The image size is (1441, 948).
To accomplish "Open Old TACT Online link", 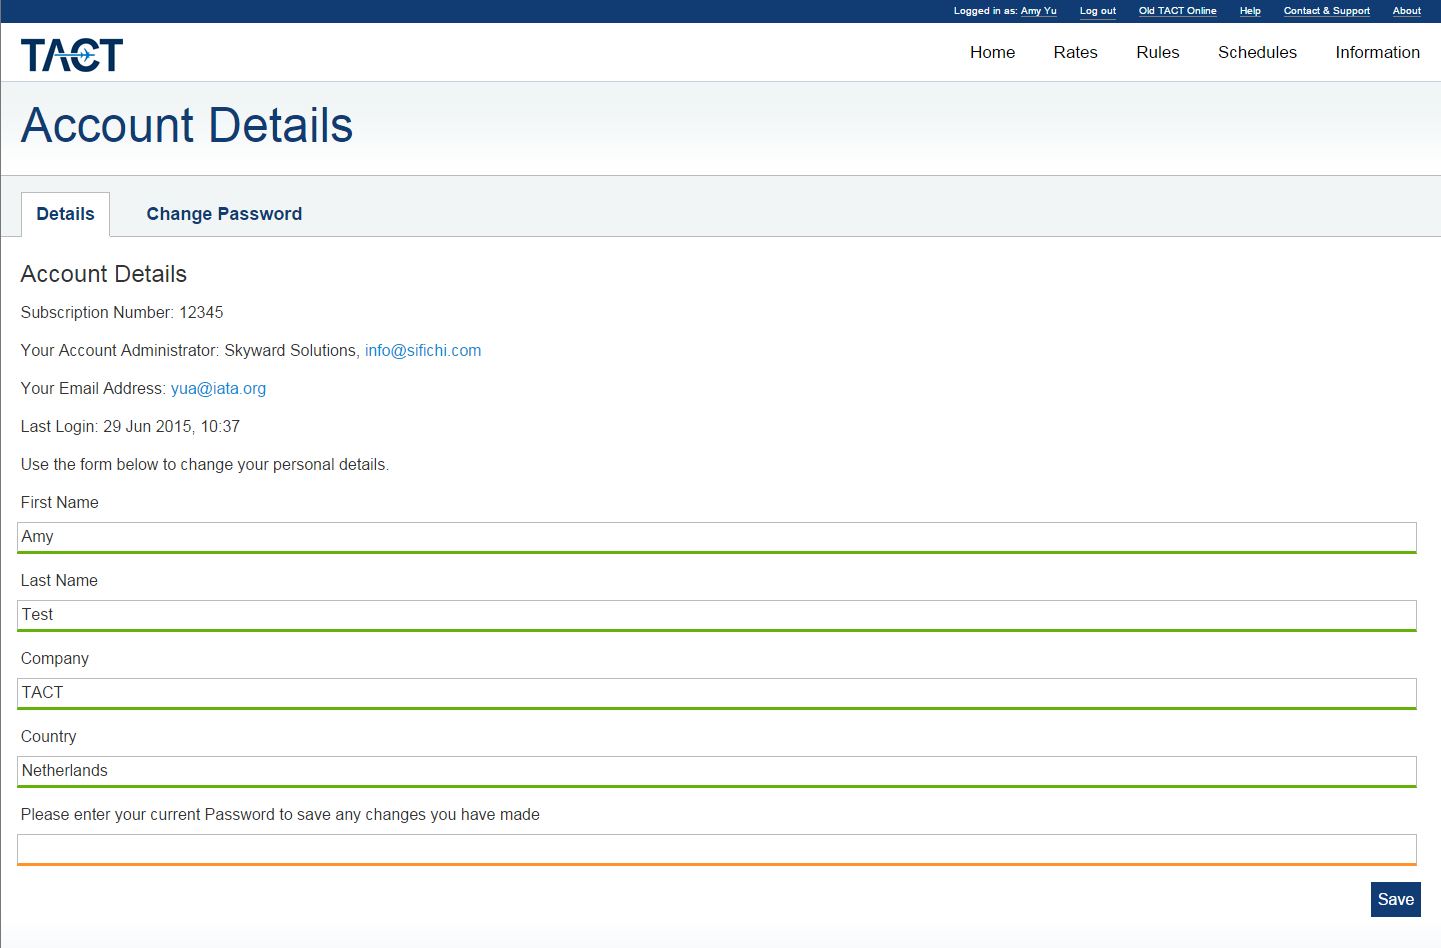I will click(1177, 11).
